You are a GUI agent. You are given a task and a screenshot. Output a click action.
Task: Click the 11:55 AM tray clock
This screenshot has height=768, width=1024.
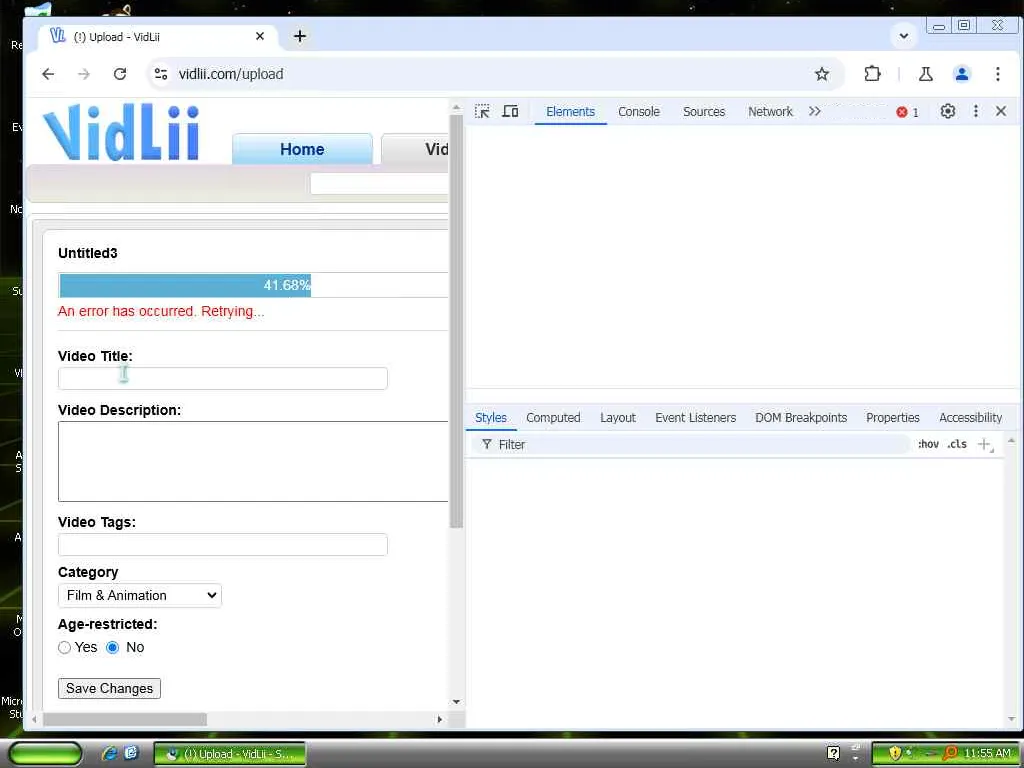click(987, 754)
